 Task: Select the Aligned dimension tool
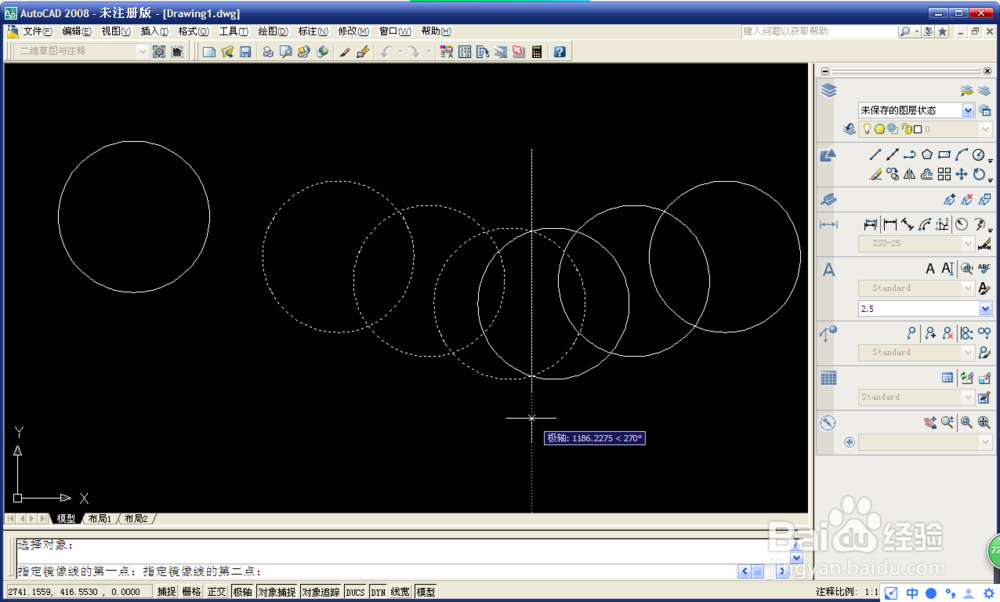coord(907,224)
